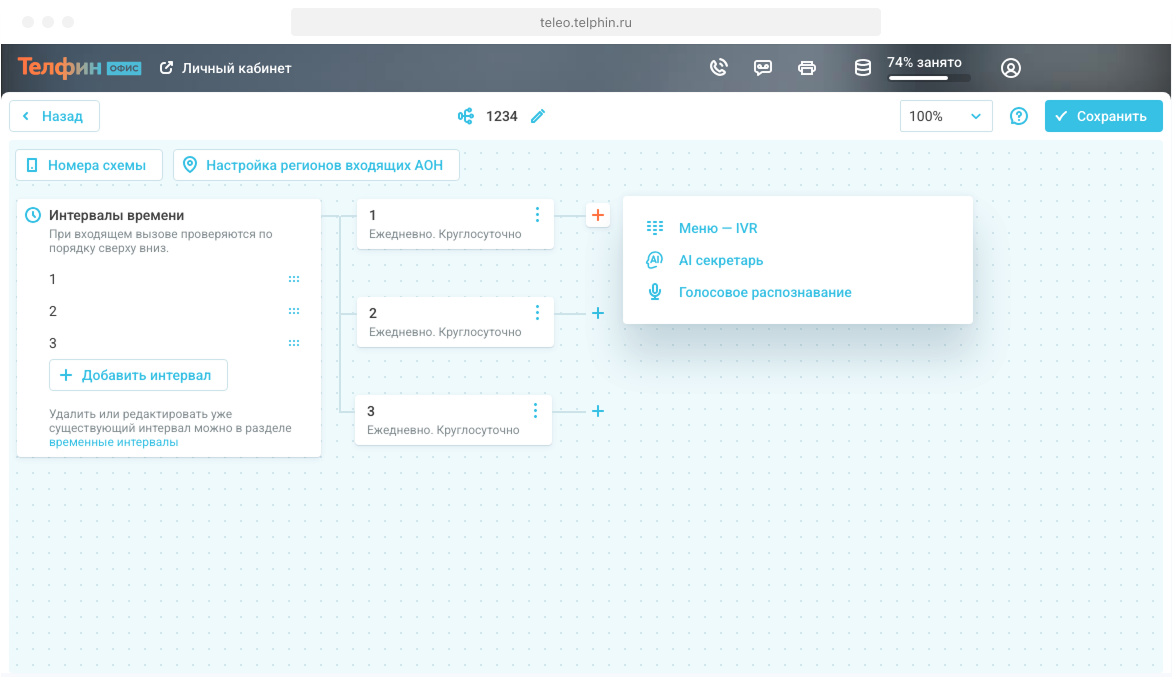Select Голосовое распознавание option

[764, 292]
